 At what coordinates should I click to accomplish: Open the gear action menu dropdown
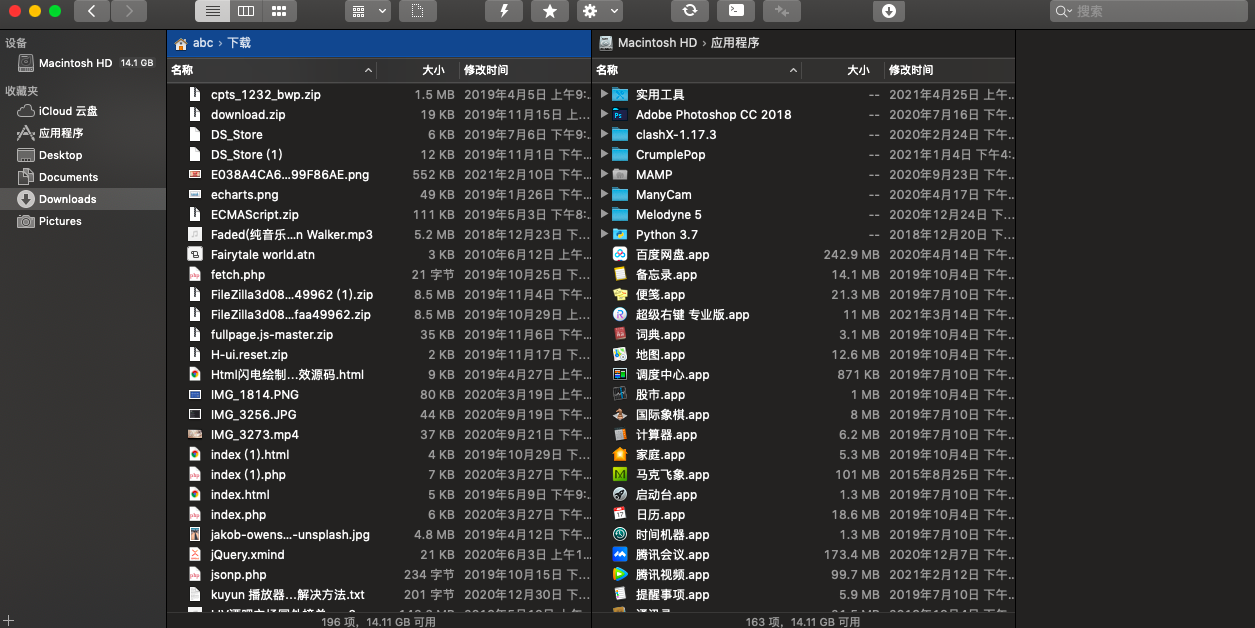[600, 11]
